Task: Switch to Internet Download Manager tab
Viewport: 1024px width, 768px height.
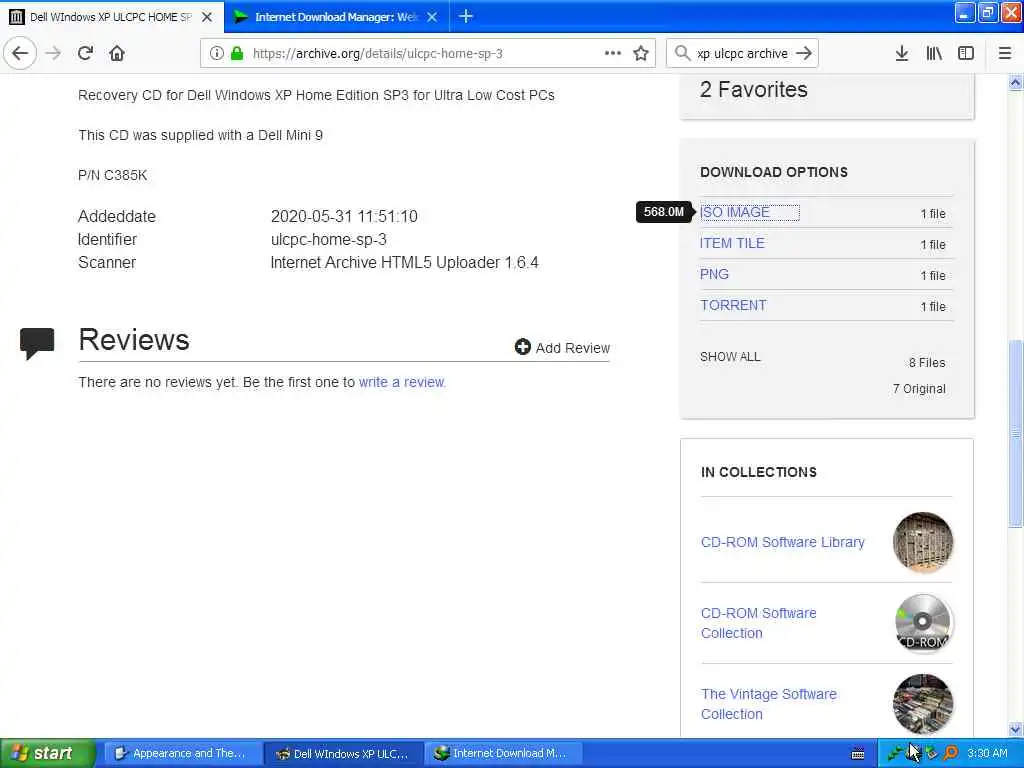Action: (336, 17)
